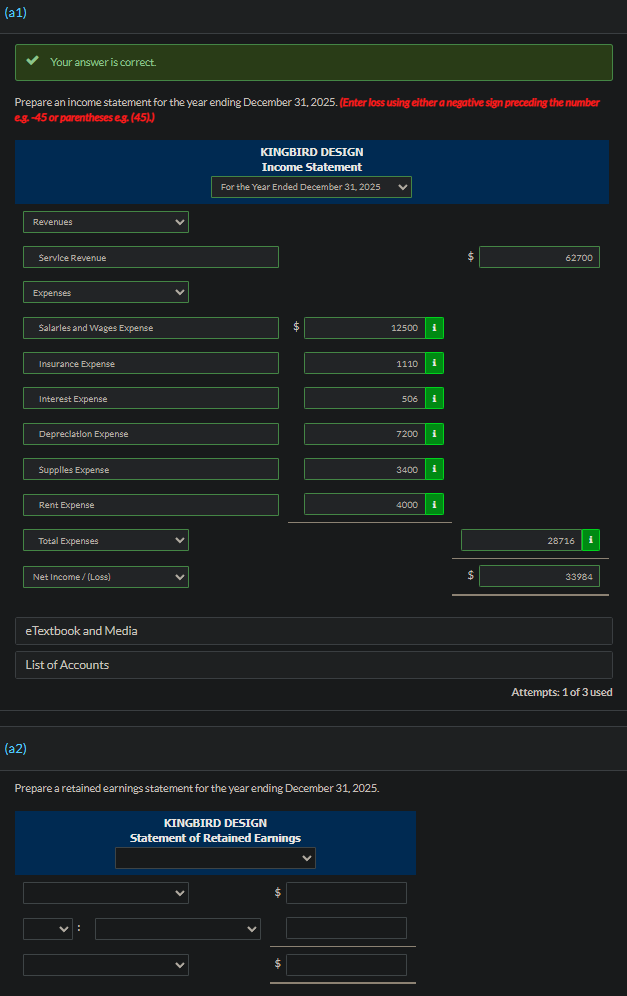
Task: Click the 3400 amount field
Action: (365, 469)
